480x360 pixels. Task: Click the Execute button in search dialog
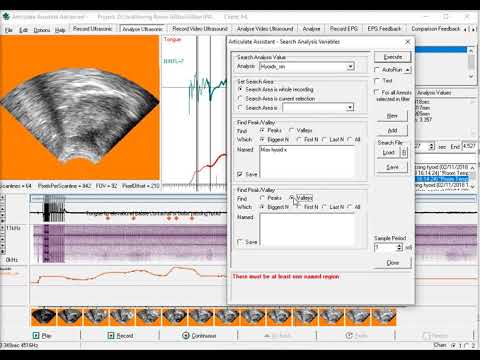coord(392,57)
